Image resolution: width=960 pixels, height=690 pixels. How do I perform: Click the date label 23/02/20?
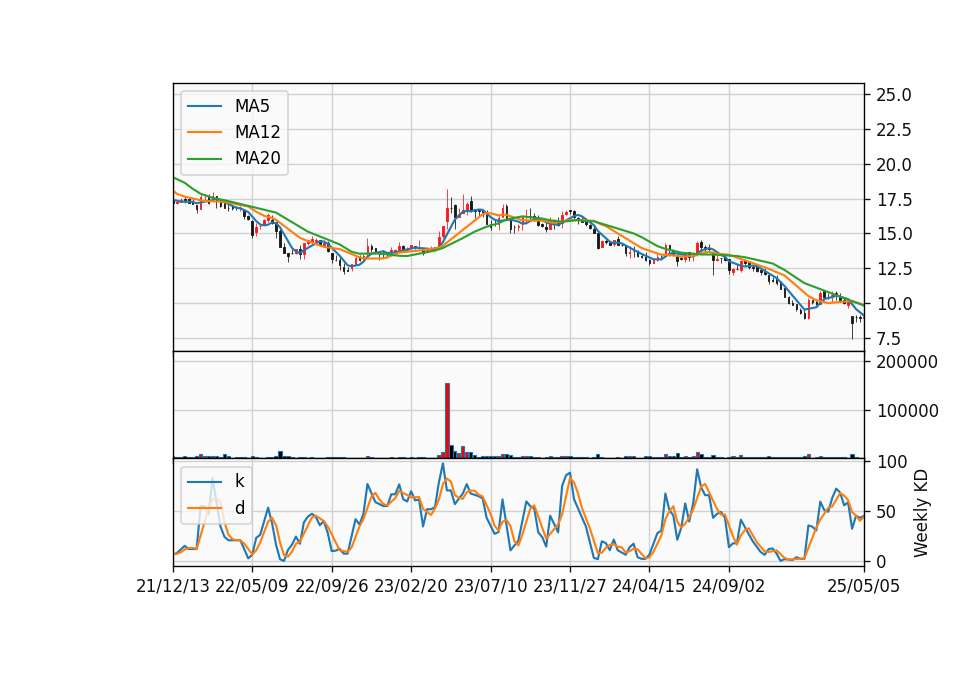click(411, 586)
